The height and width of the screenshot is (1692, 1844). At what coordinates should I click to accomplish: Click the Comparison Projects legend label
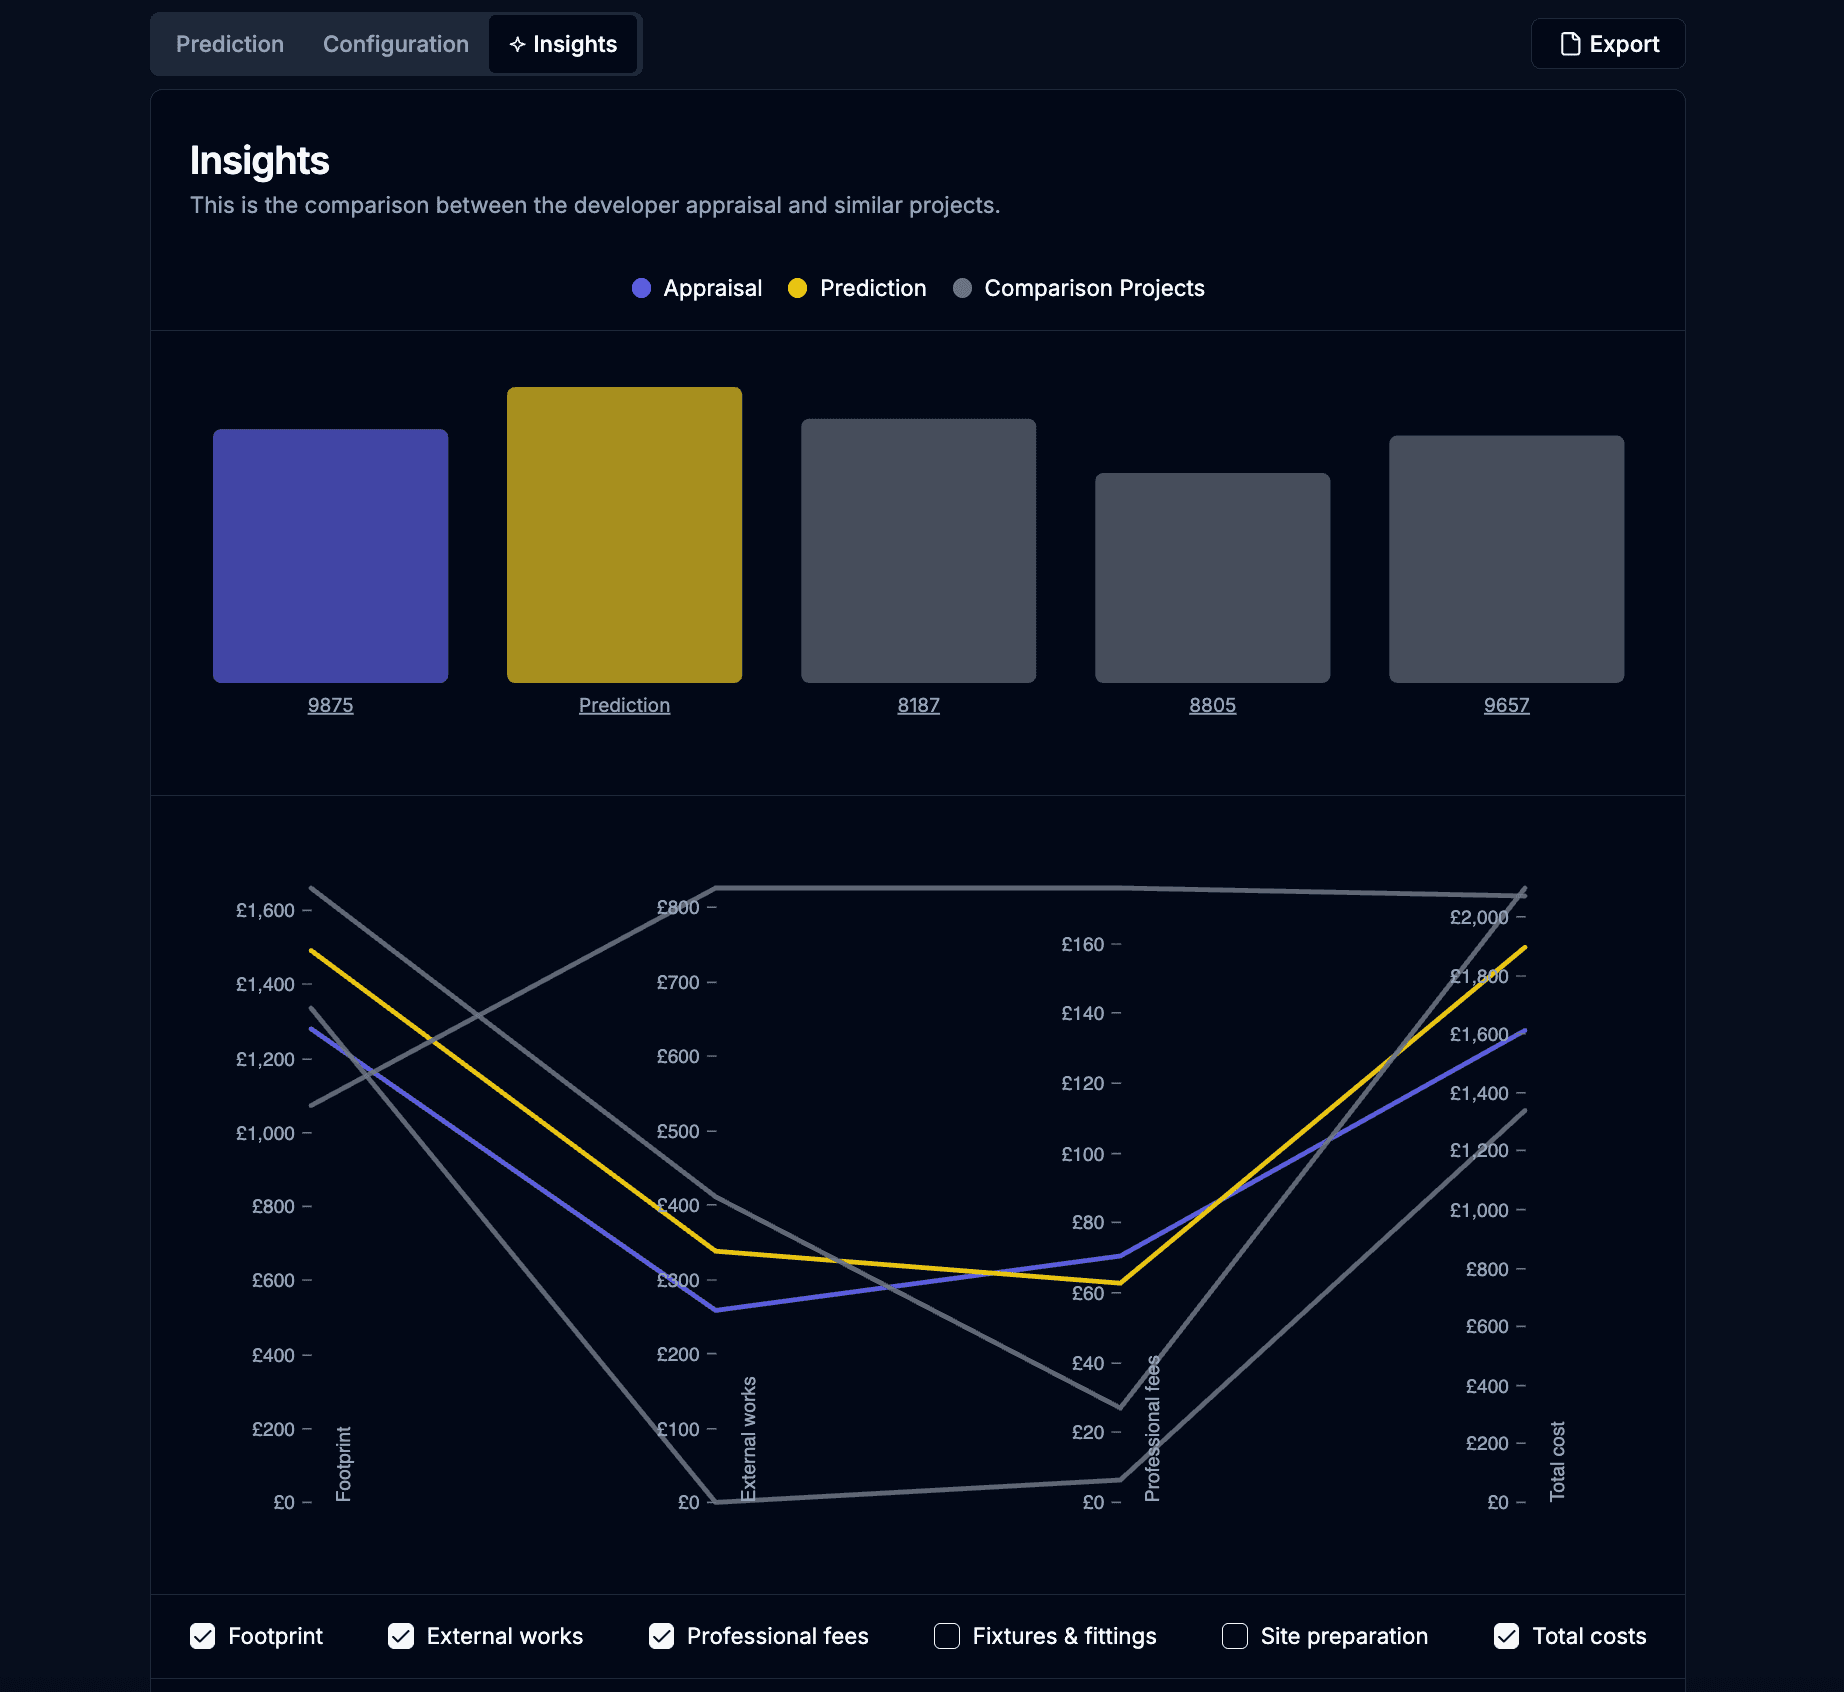(x=1094, y=288)
